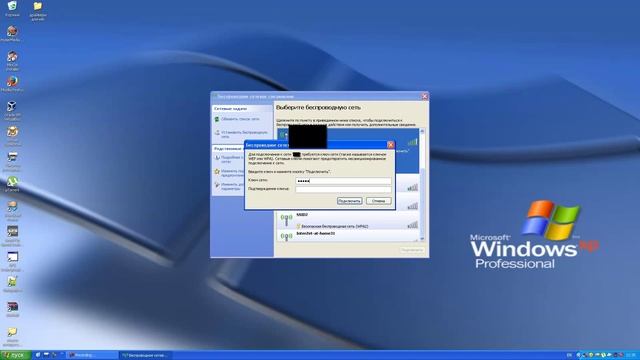Click the EN language indicator in the tray
Image resolution: width=640 pixels, height=360 pixels.
pyautogui.click(x=569, y=356)
